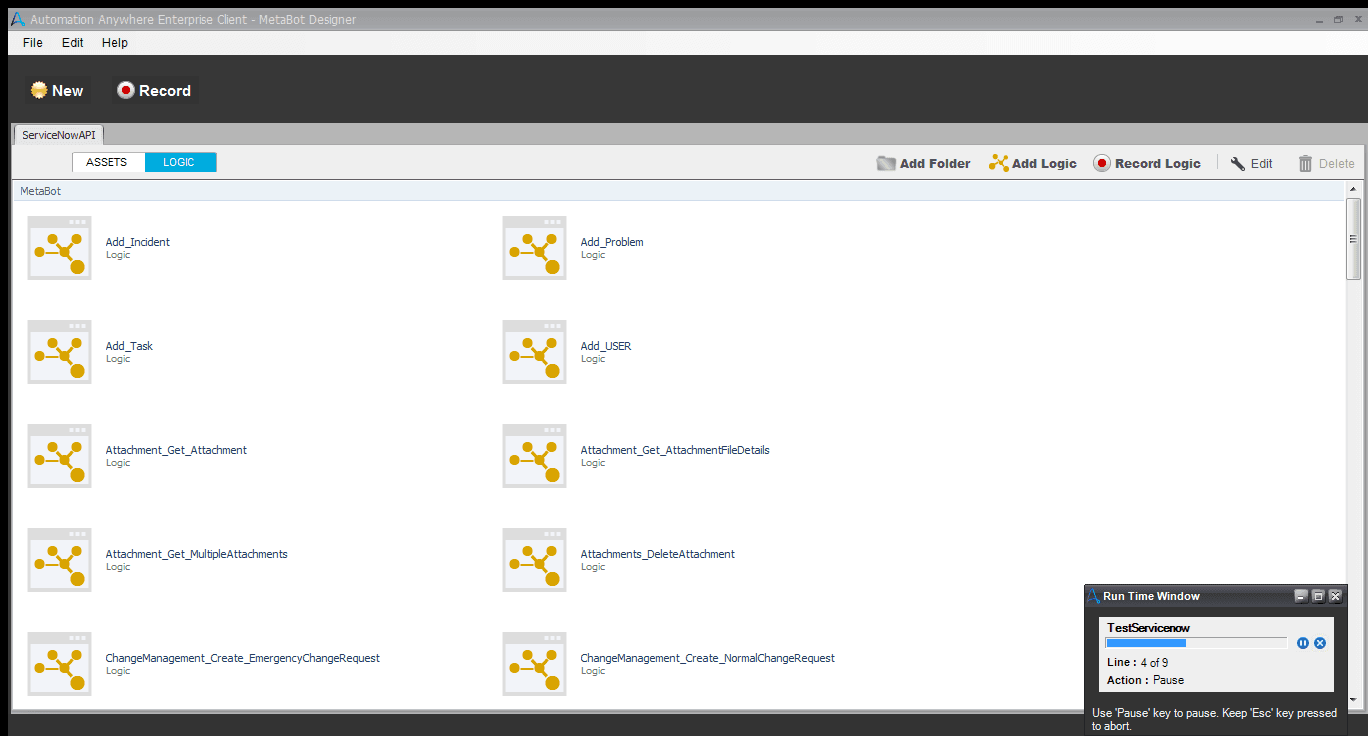
Task: Switch to the LOGIC view
Action: (x=180, y=162)
